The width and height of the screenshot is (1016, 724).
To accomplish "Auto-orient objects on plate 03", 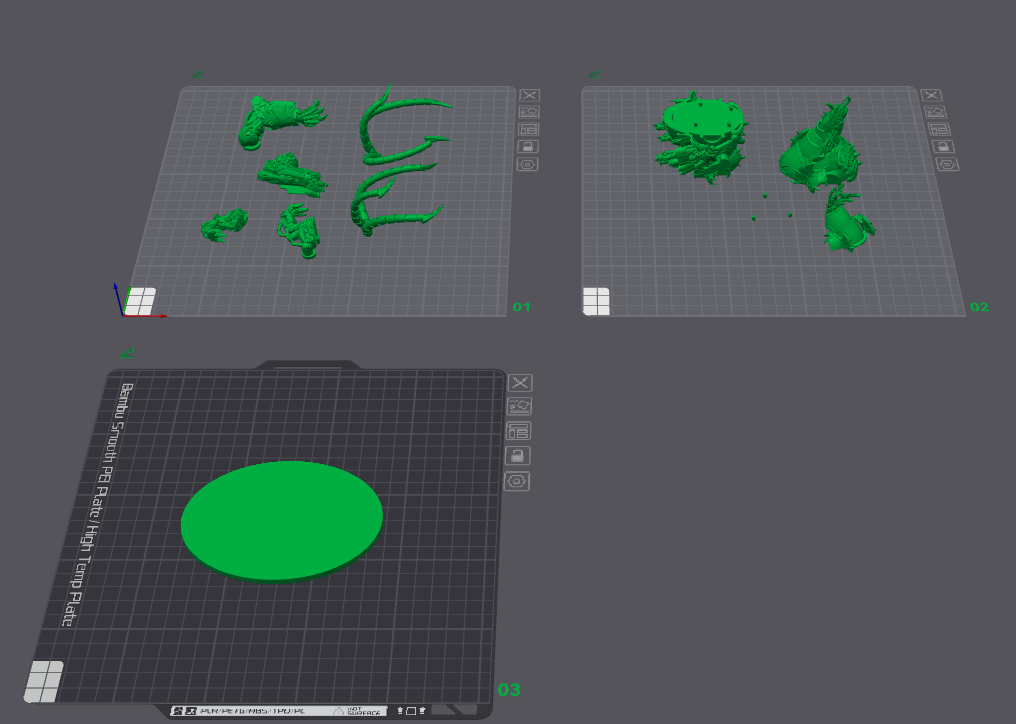I will click(519, 406).
